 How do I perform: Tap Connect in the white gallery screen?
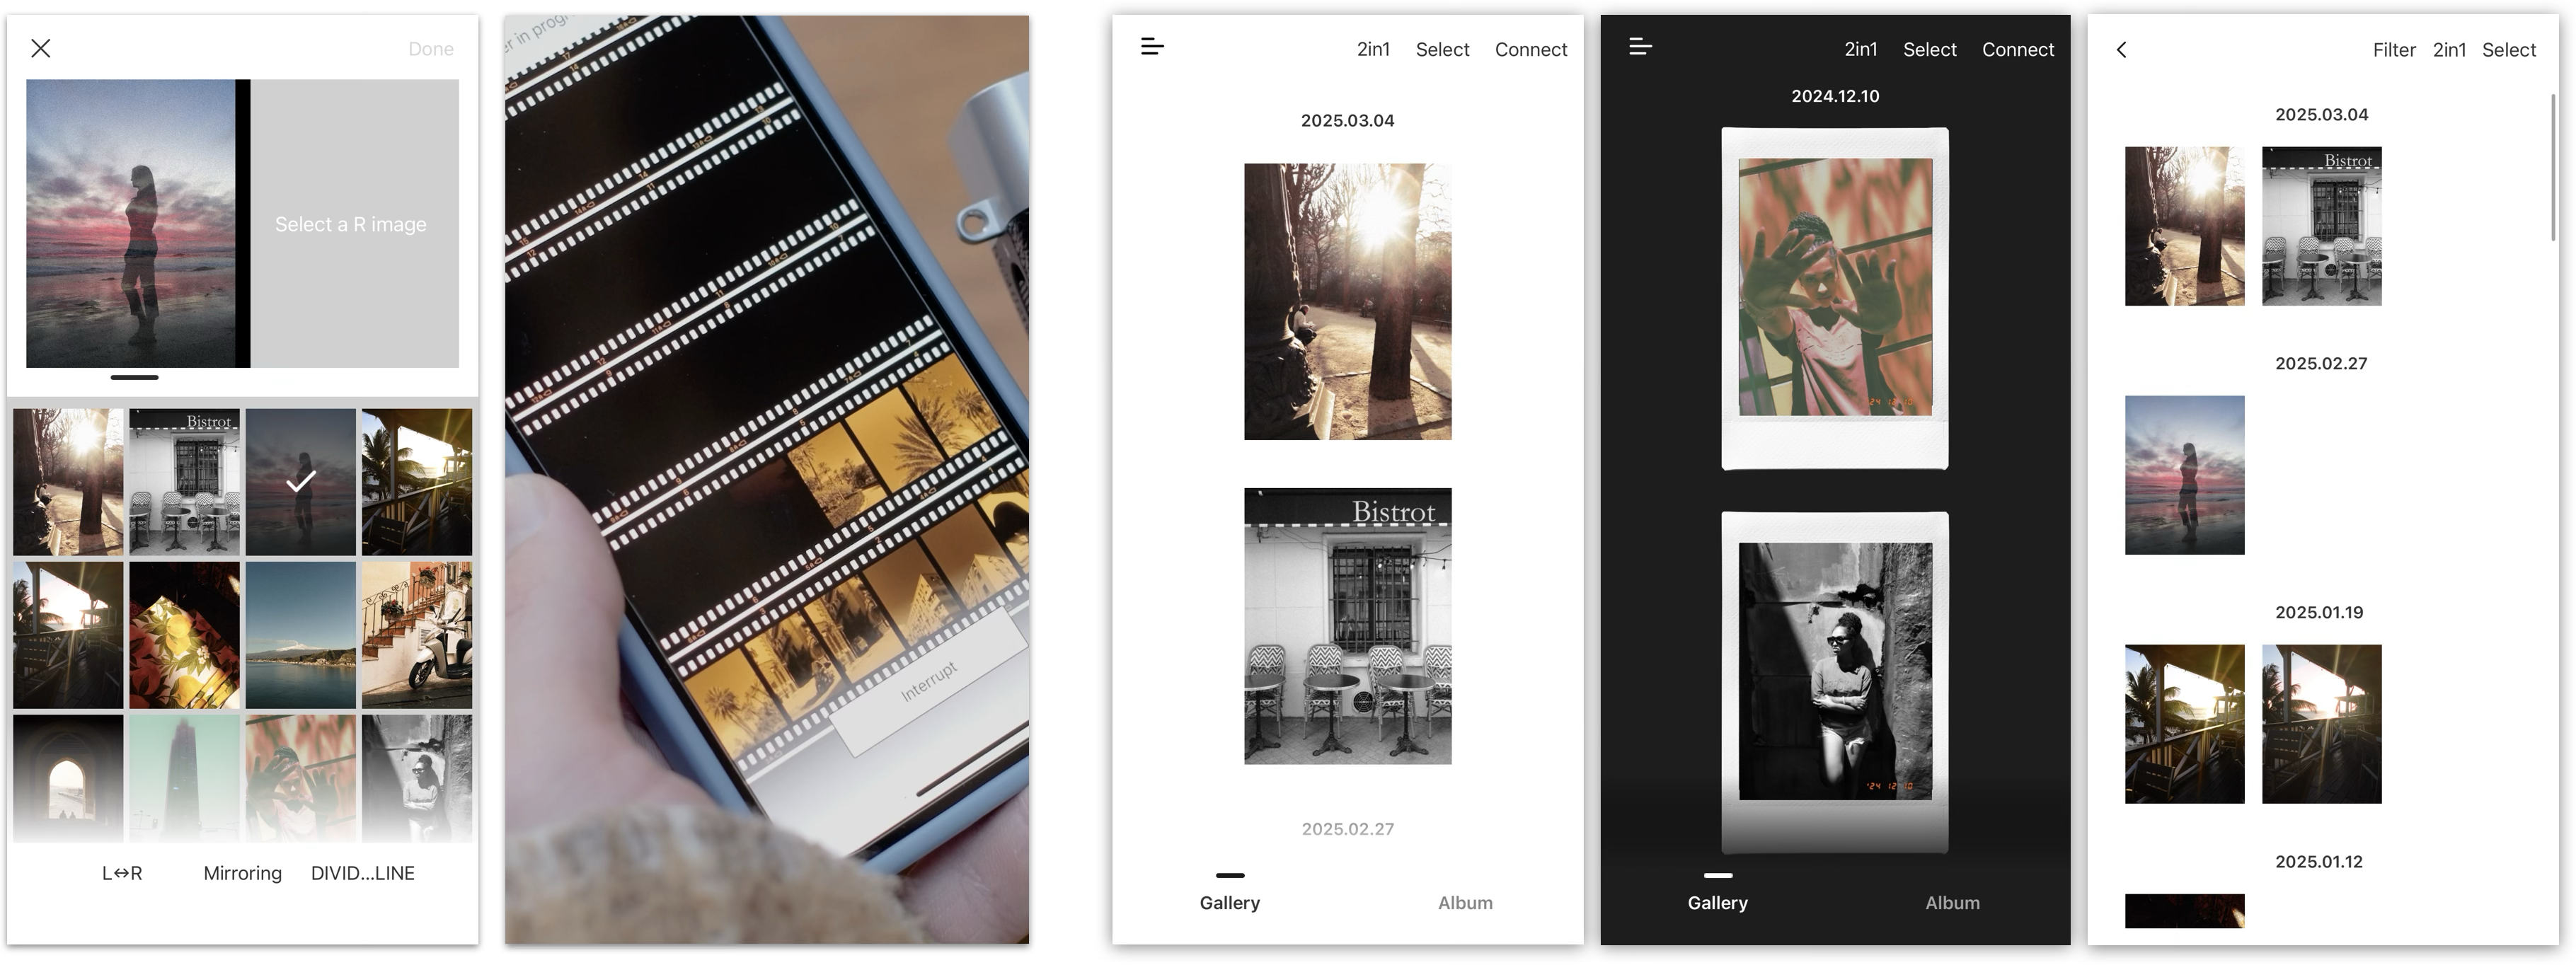(1531, 49)
